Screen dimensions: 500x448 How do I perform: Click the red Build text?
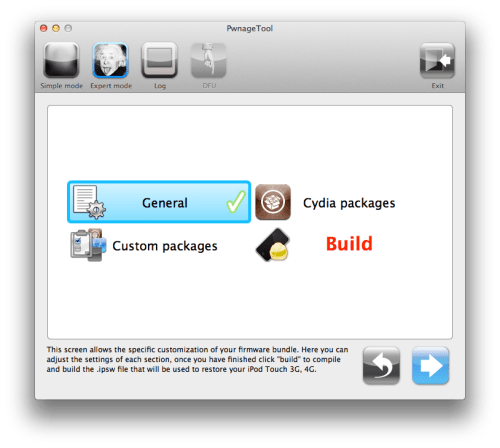tap(349, 244)
